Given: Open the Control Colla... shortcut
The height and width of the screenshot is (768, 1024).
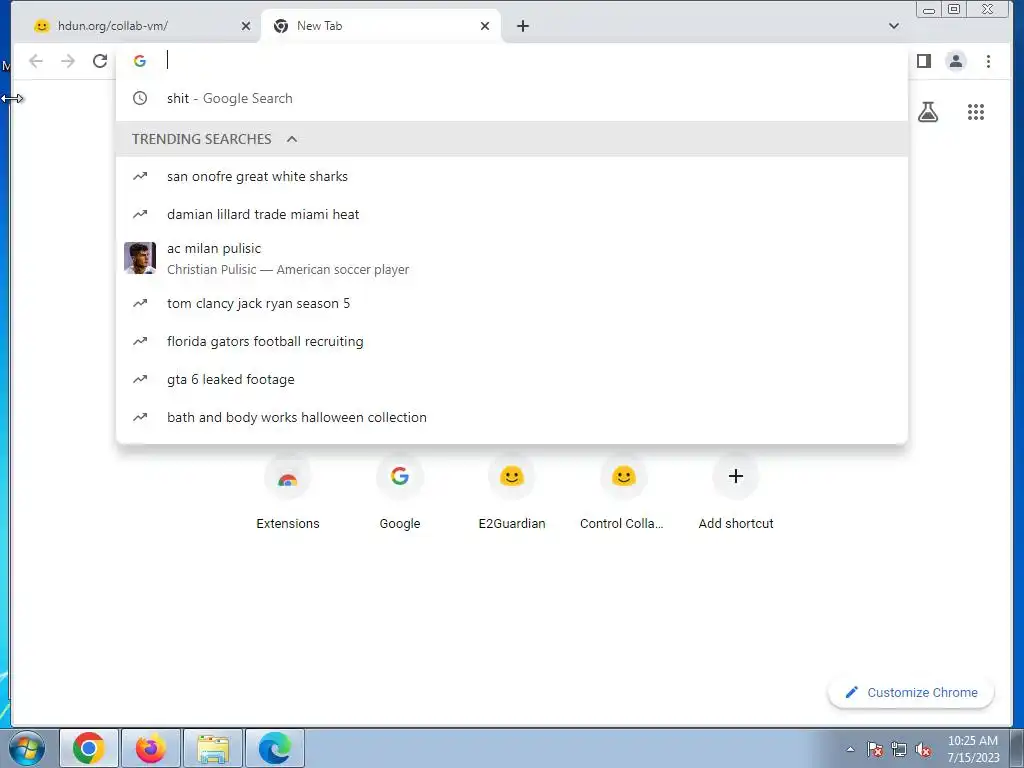Looking at the screenshot, I should point(624,494).
